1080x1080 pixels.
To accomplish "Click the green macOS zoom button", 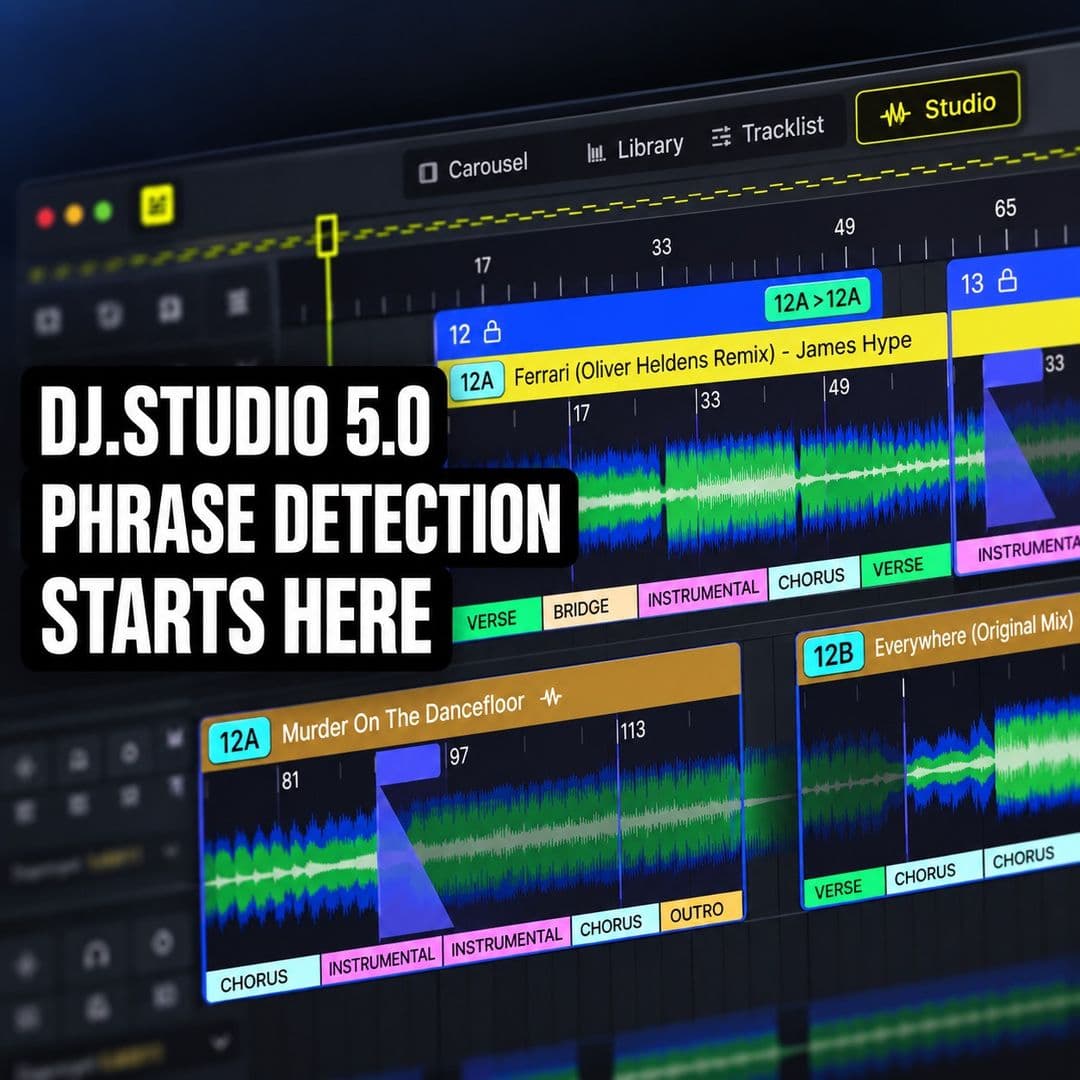I will pos(103,211).
